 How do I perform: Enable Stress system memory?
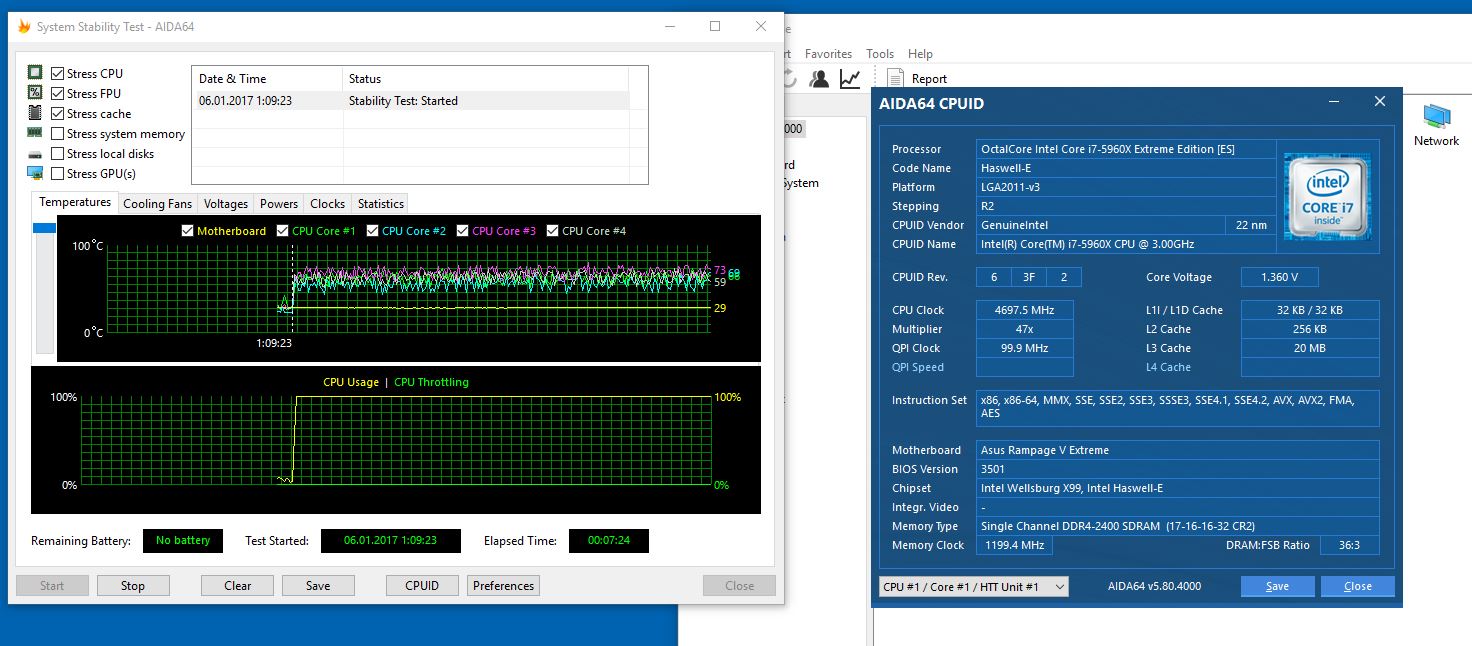click(x=58, y=133)
